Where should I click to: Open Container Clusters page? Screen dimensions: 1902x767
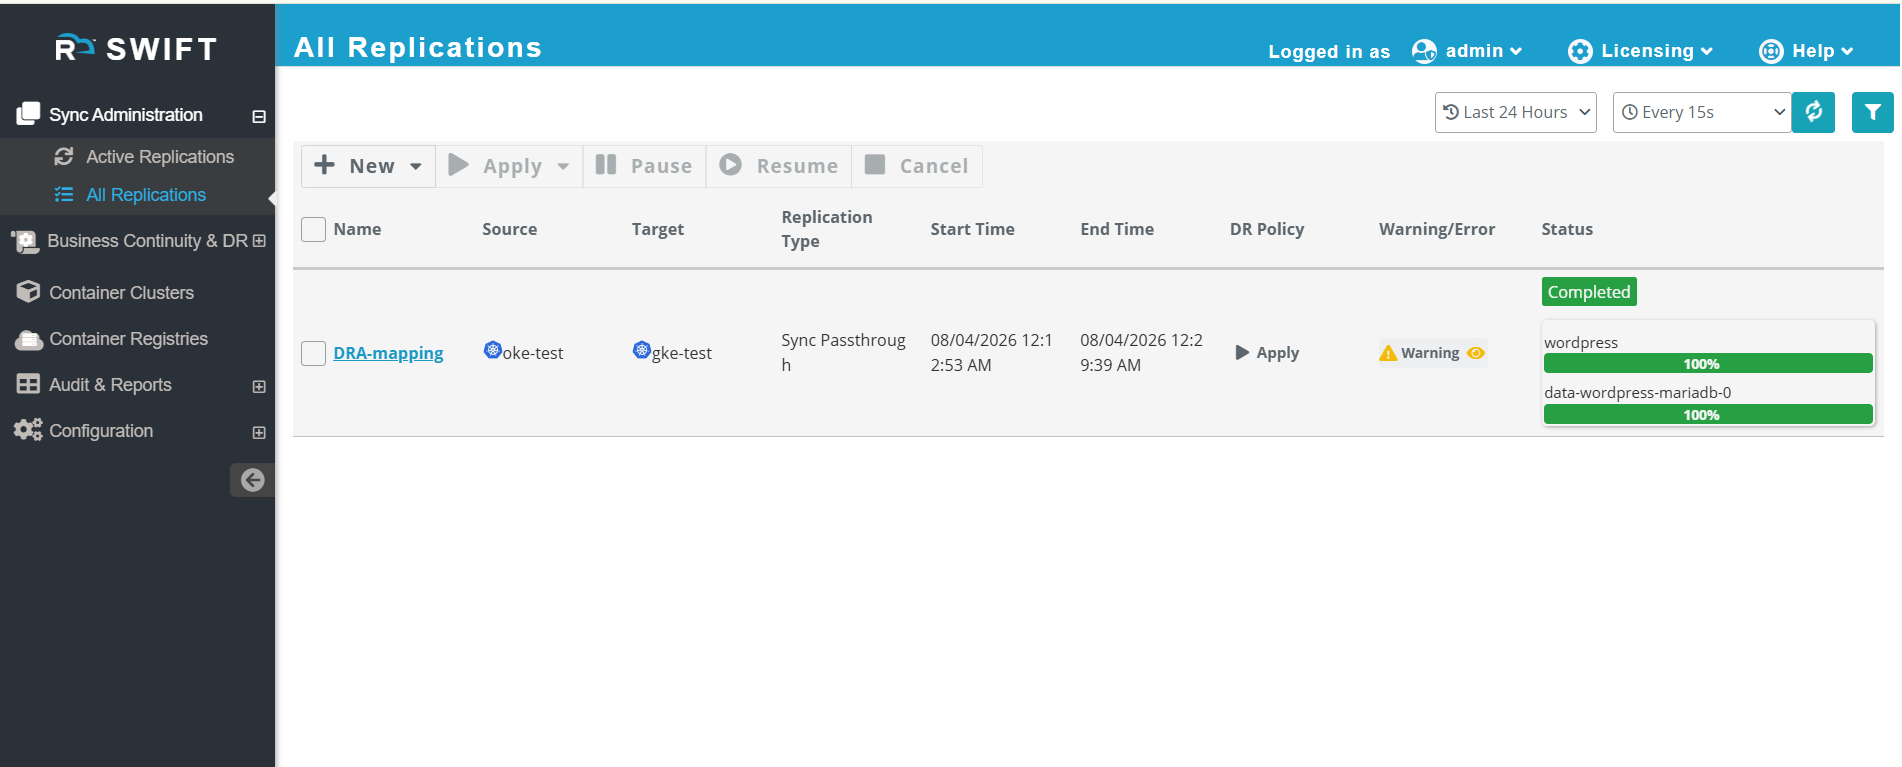coord(121,293)
